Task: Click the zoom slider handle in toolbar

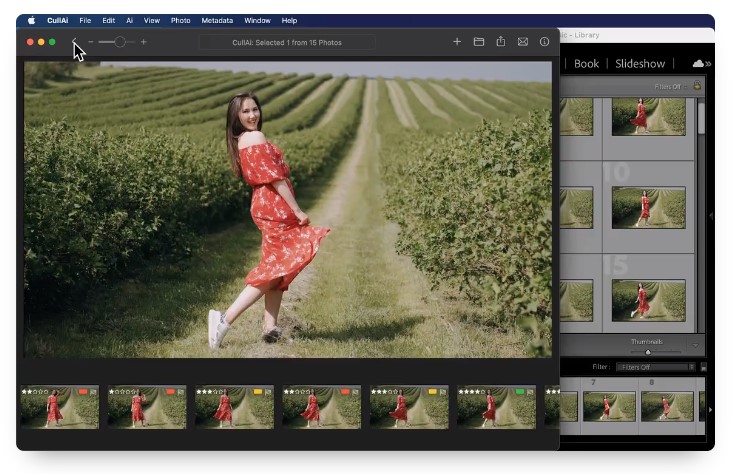Action: (x=120, y=42)
